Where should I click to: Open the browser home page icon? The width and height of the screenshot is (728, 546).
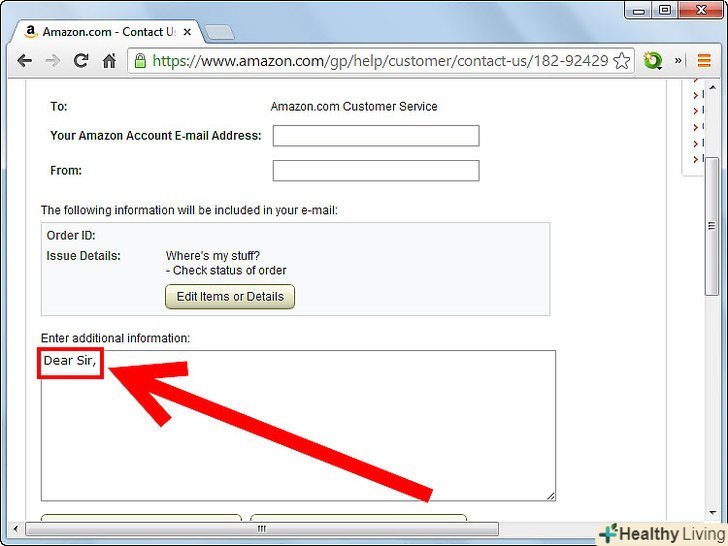coord(109,60)
